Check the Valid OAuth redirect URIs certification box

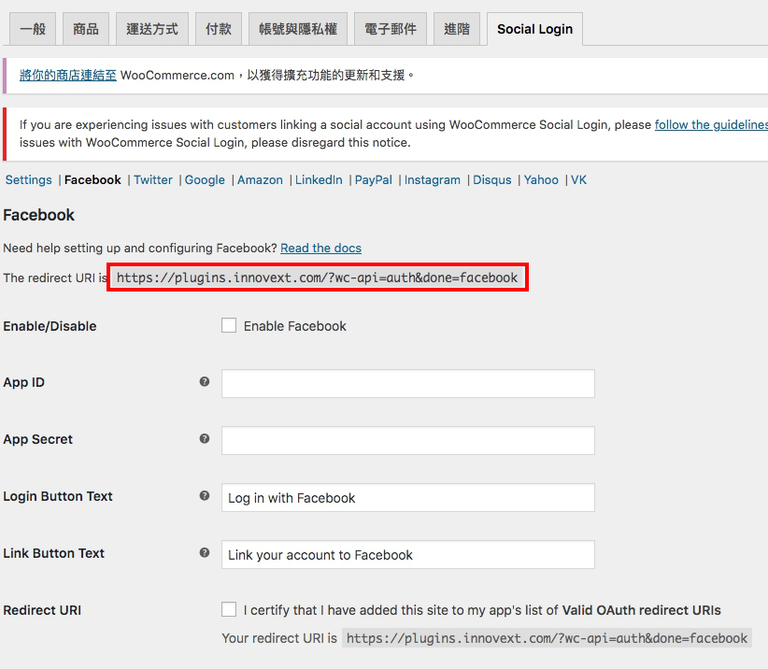(x=229, y=610)
